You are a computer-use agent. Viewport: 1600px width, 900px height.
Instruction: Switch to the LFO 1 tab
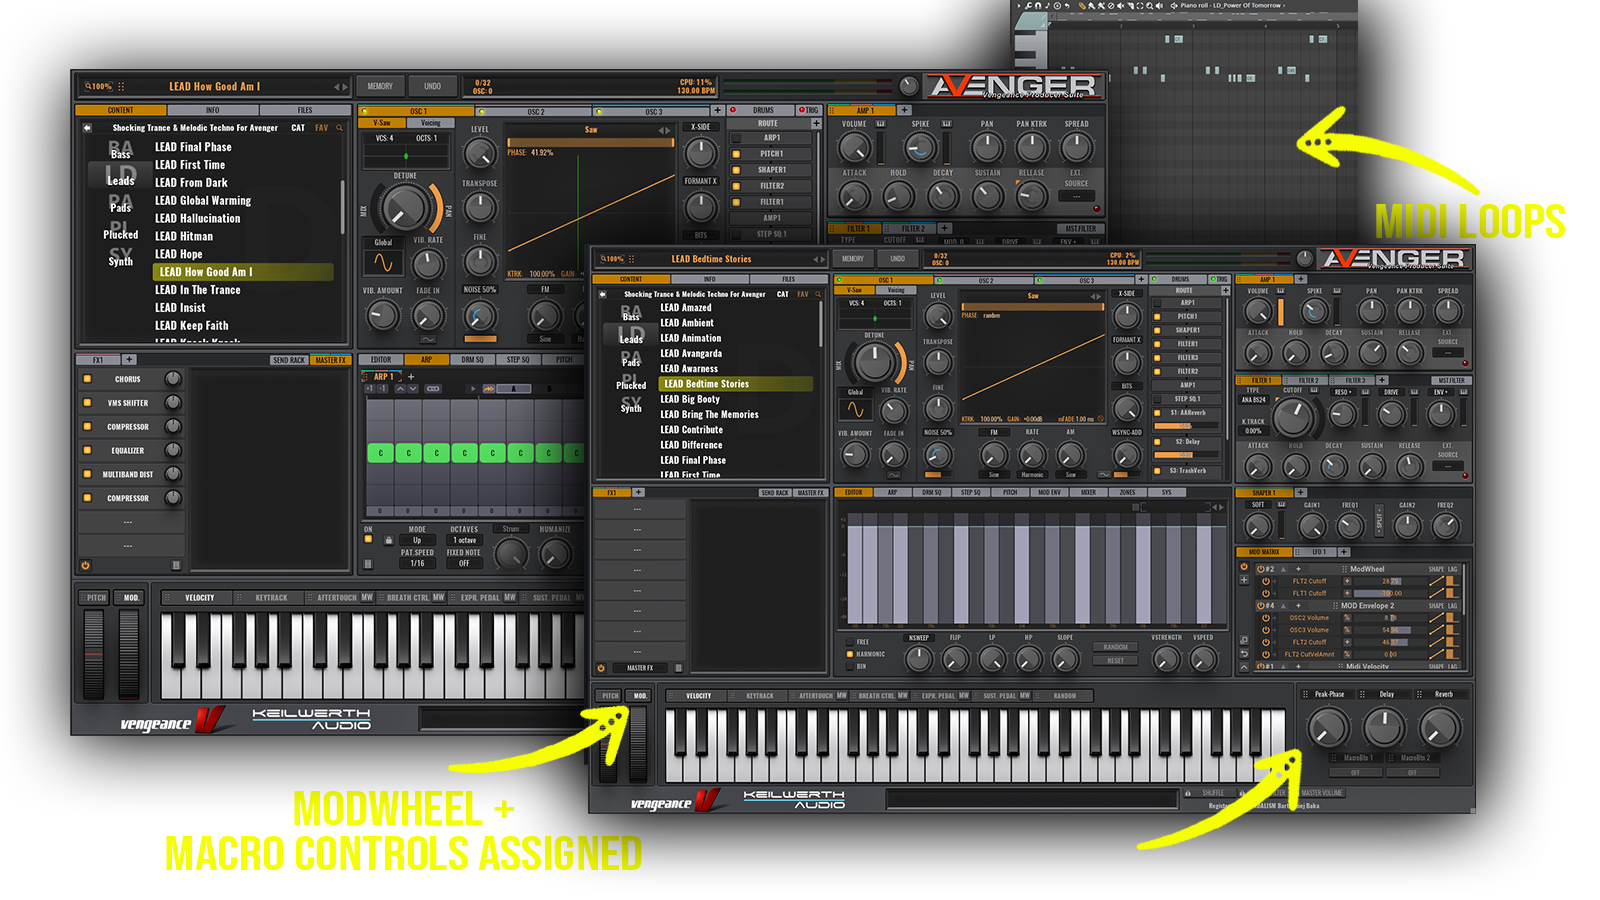coord(1318,552)
